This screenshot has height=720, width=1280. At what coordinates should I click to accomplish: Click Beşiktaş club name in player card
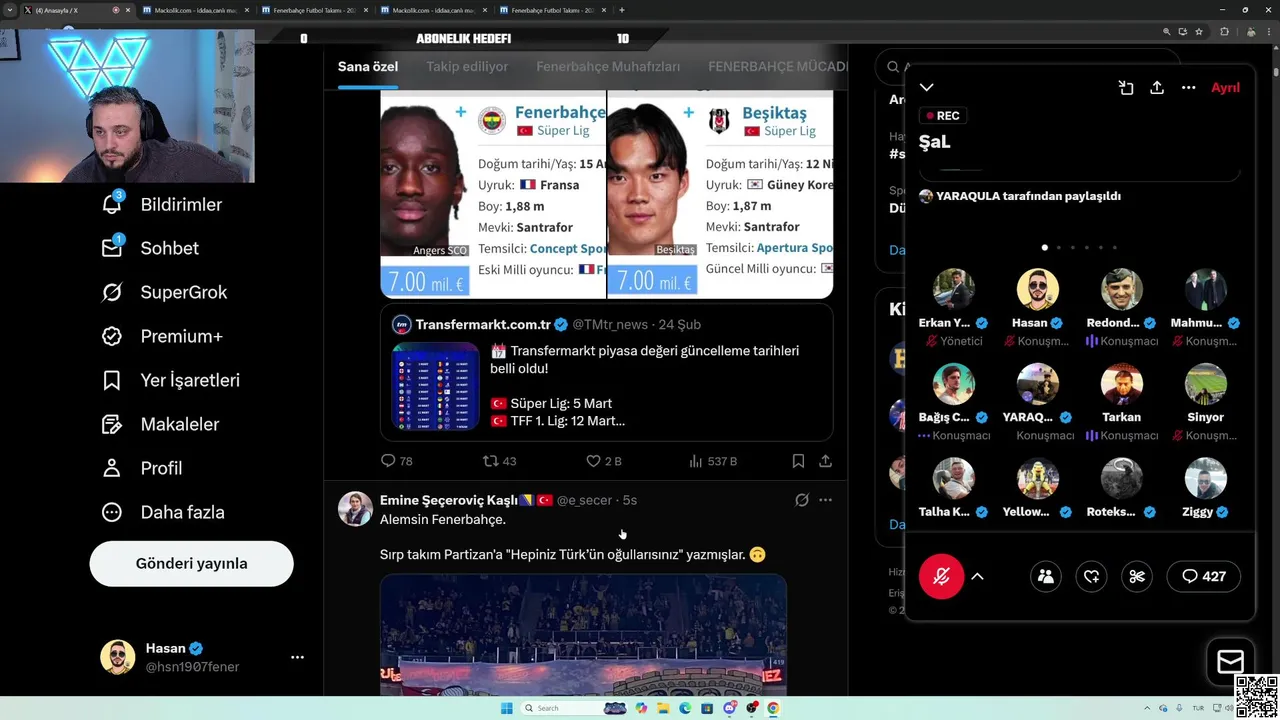click(x=774, y=113)
